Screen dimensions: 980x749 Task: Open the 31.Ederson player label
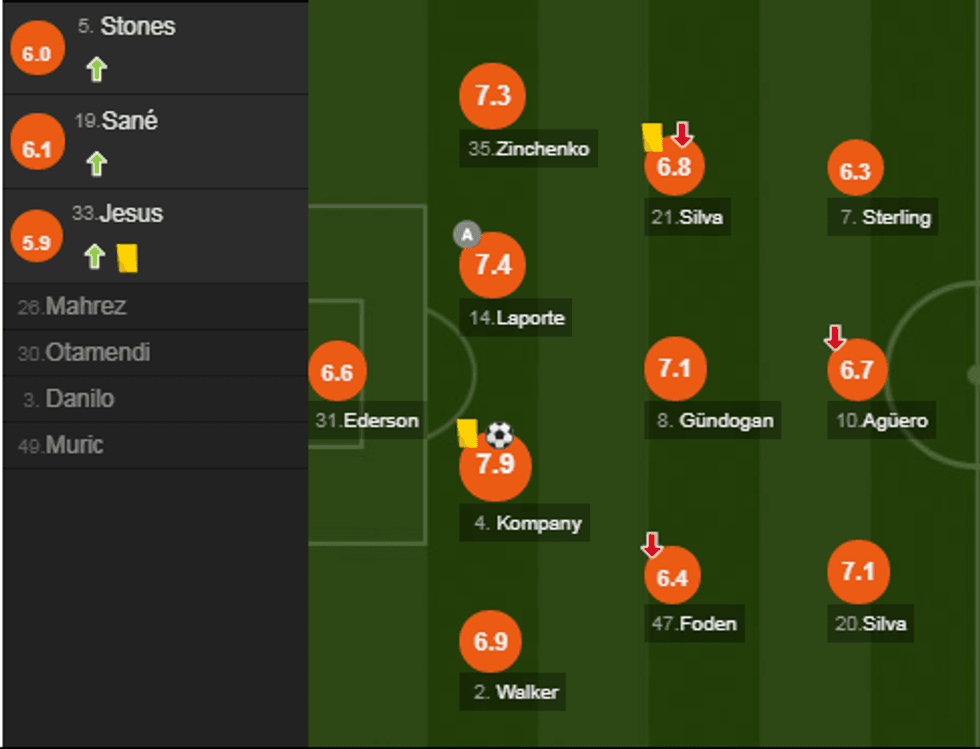(x=367, y=420)
